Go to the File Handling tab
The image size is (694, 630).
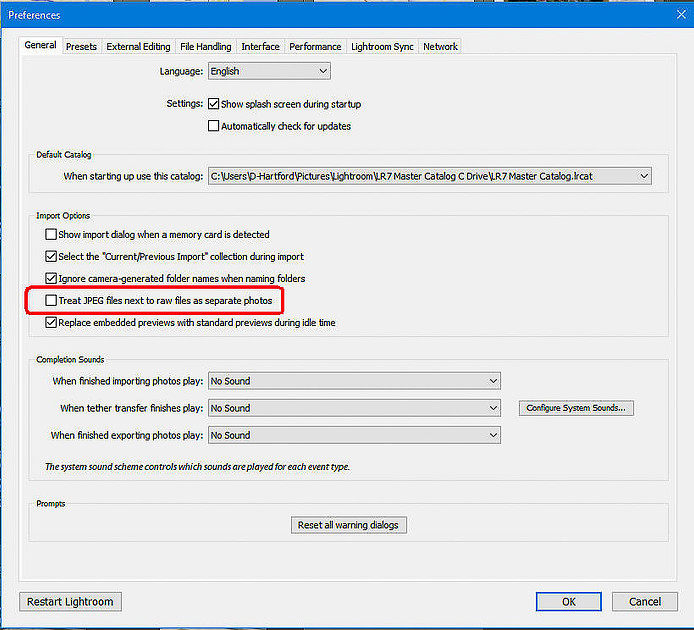coord(206,46)
